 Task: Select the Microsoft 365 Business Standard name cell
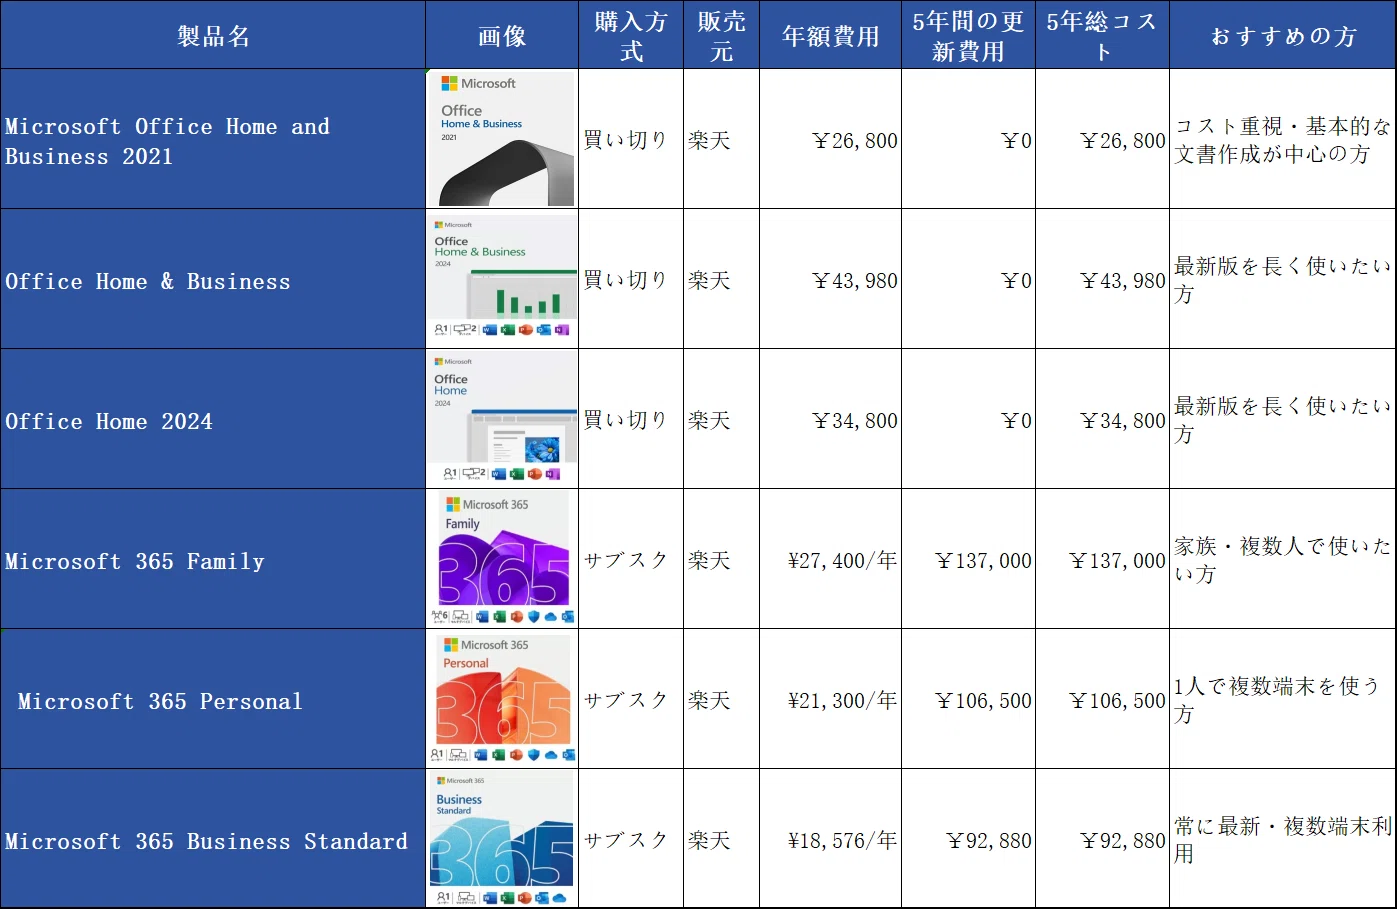213,839
